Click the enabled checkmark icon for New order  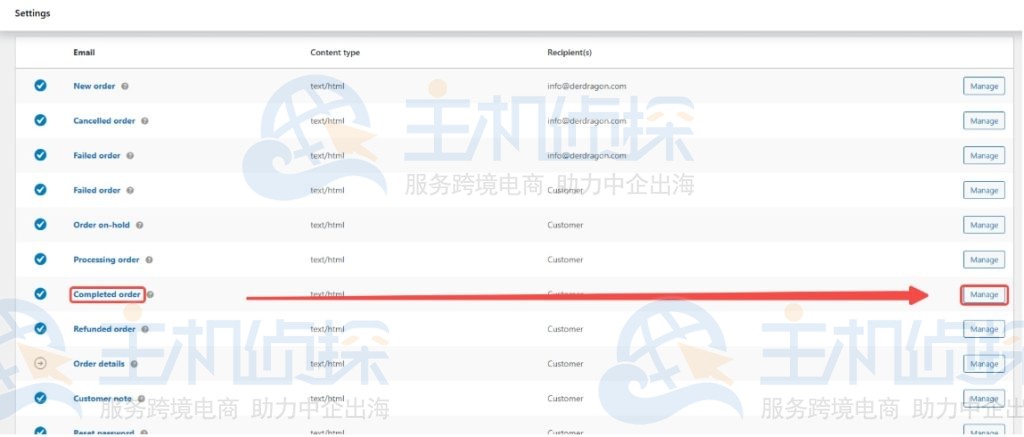coord(40,86)
